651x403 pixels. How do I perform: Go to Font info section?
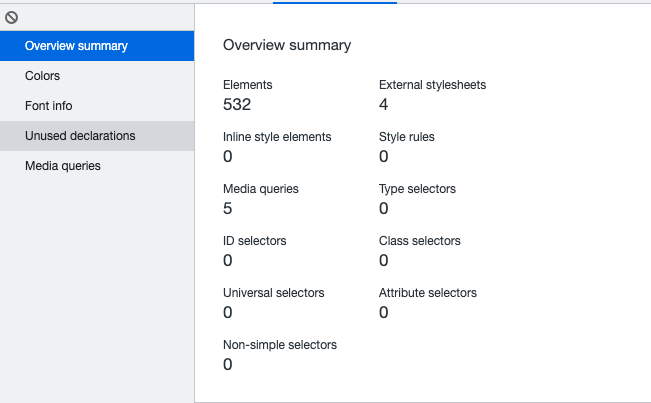point(49,106)
